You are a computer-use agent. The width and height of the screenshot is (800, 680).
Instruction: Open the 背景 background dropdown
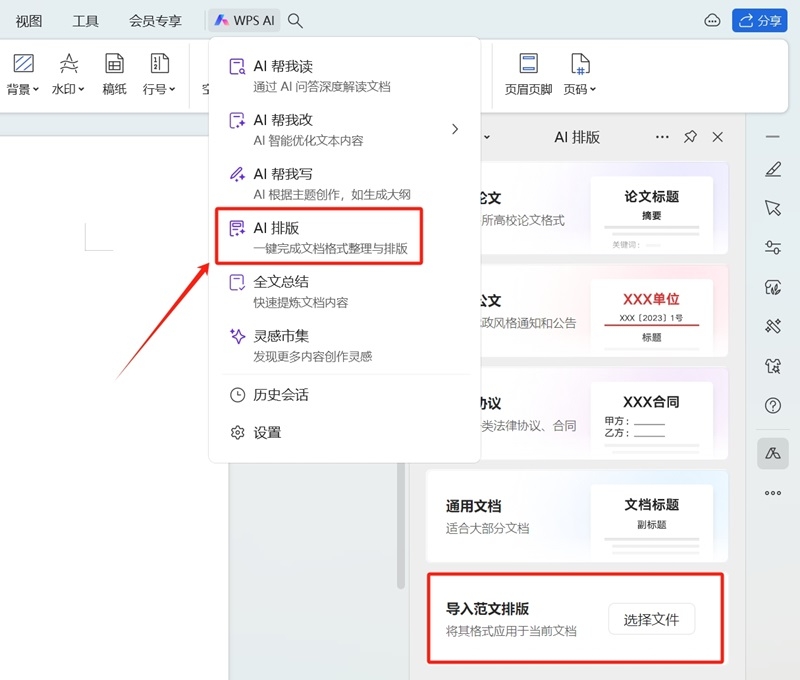(x=23, y=74)
